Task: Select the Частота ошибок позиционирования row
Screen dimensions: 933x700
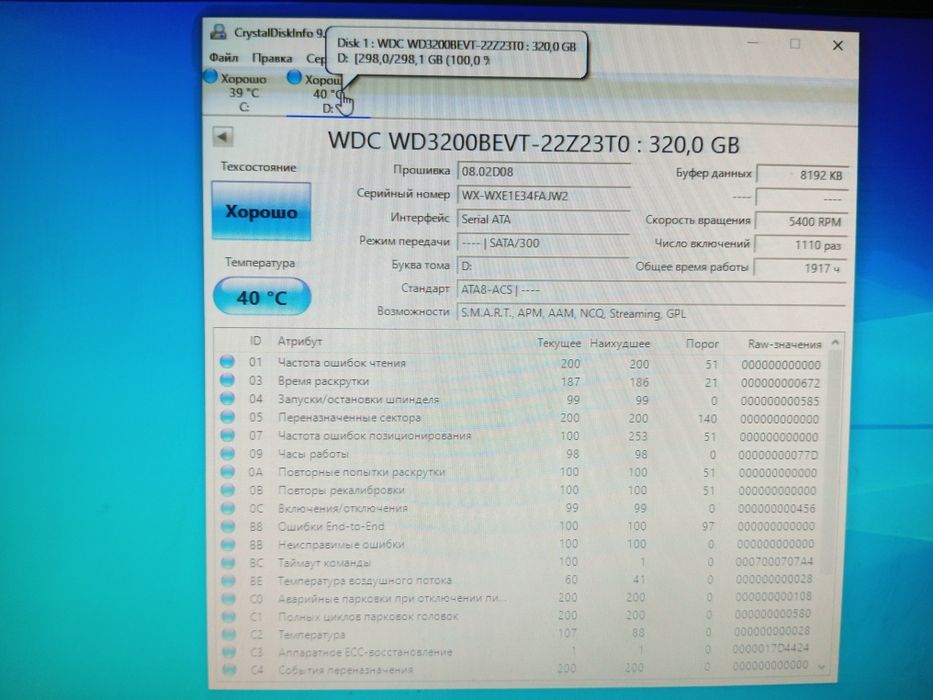Action: [x=521, y=436]
